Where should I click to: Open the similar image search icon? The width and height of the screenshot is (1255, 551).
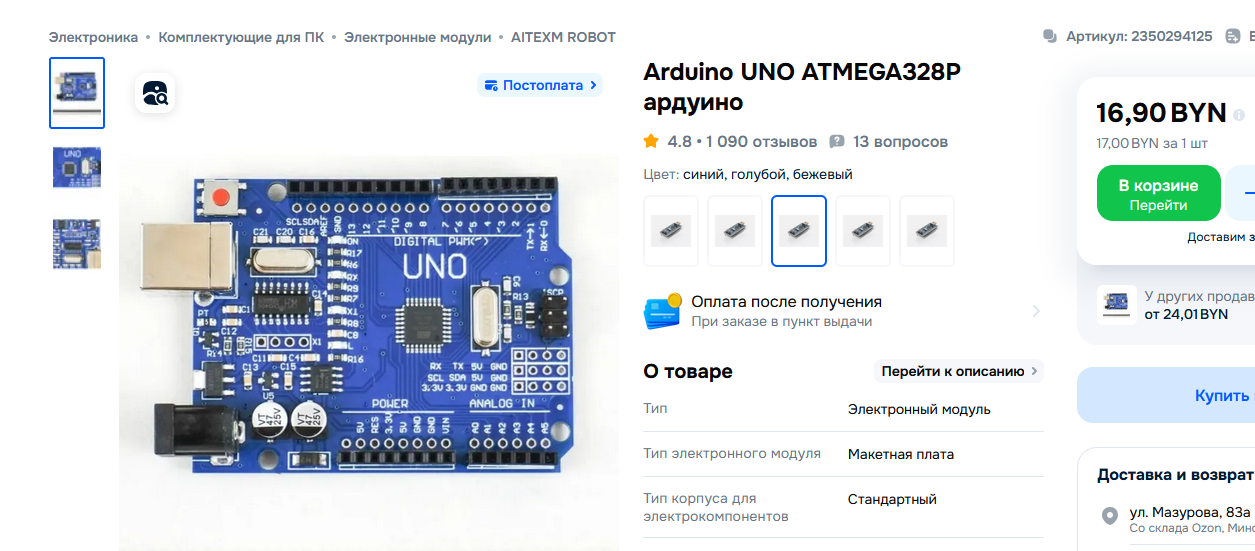tap(155, 94)
